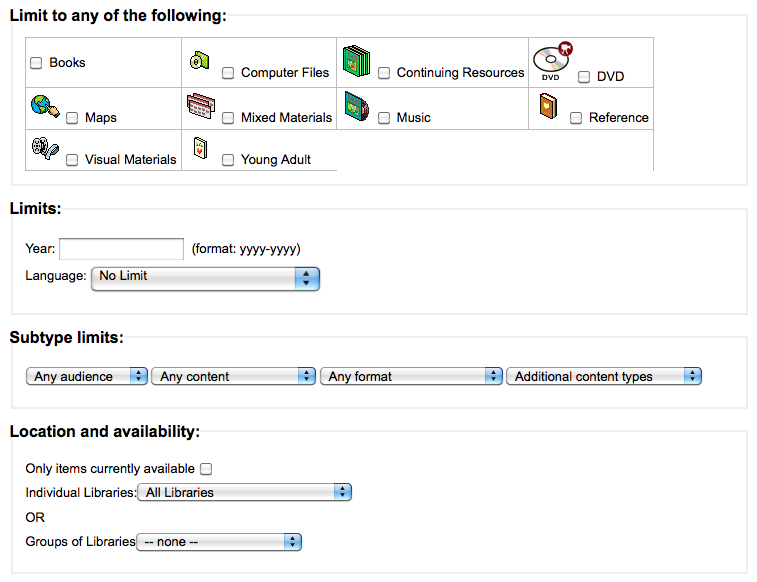Open the Any format dropdown
757x582 pixels.
point(411,376)
